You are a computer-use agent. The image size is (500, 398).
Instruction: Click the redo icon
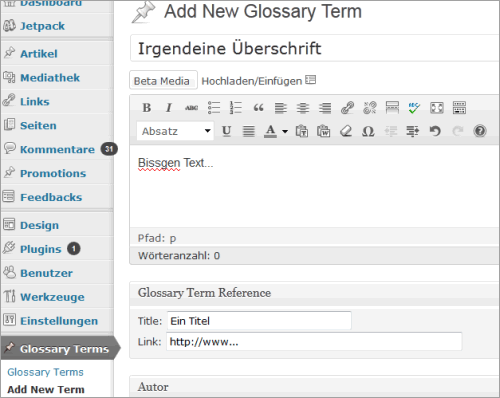(457, 131)
